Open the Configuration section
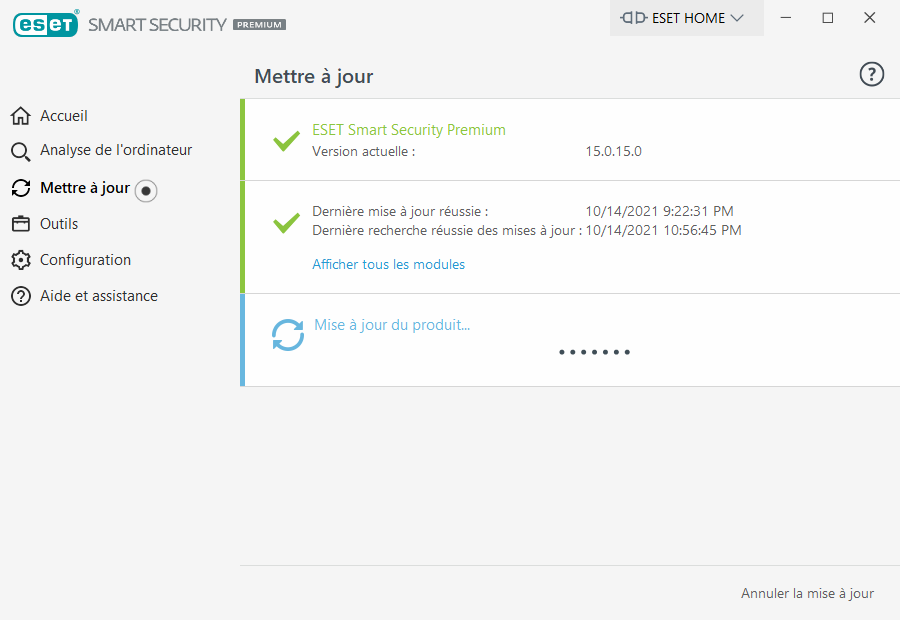The height and width of the screenshot is (620, 900). tap(86, 260)
